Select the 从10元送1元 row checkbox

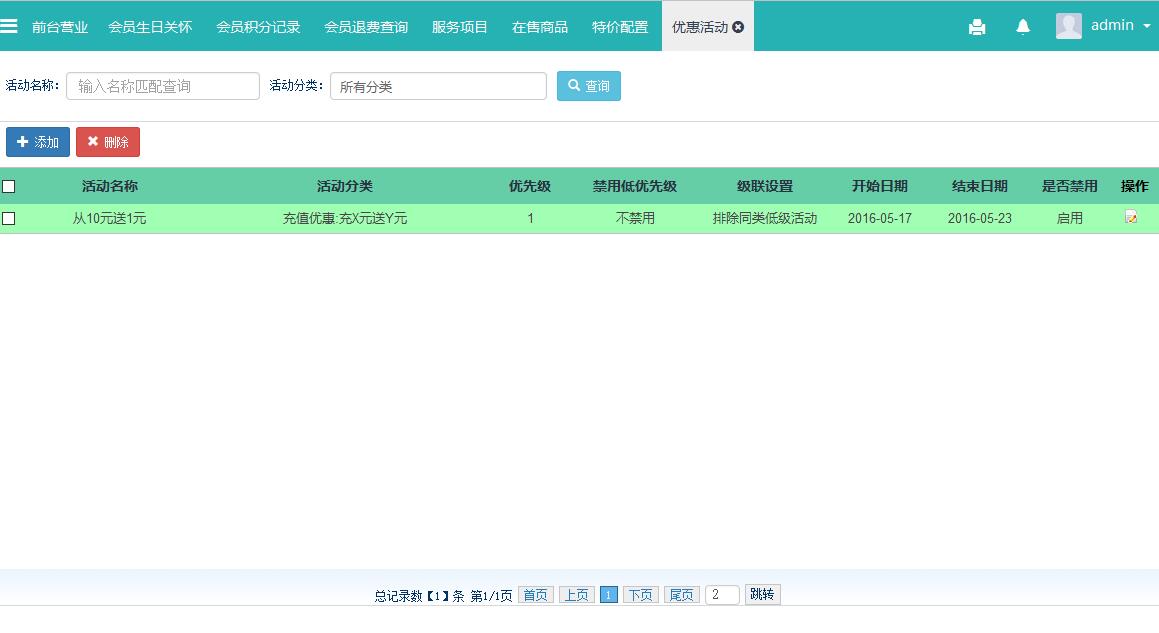tap(9, 218)
